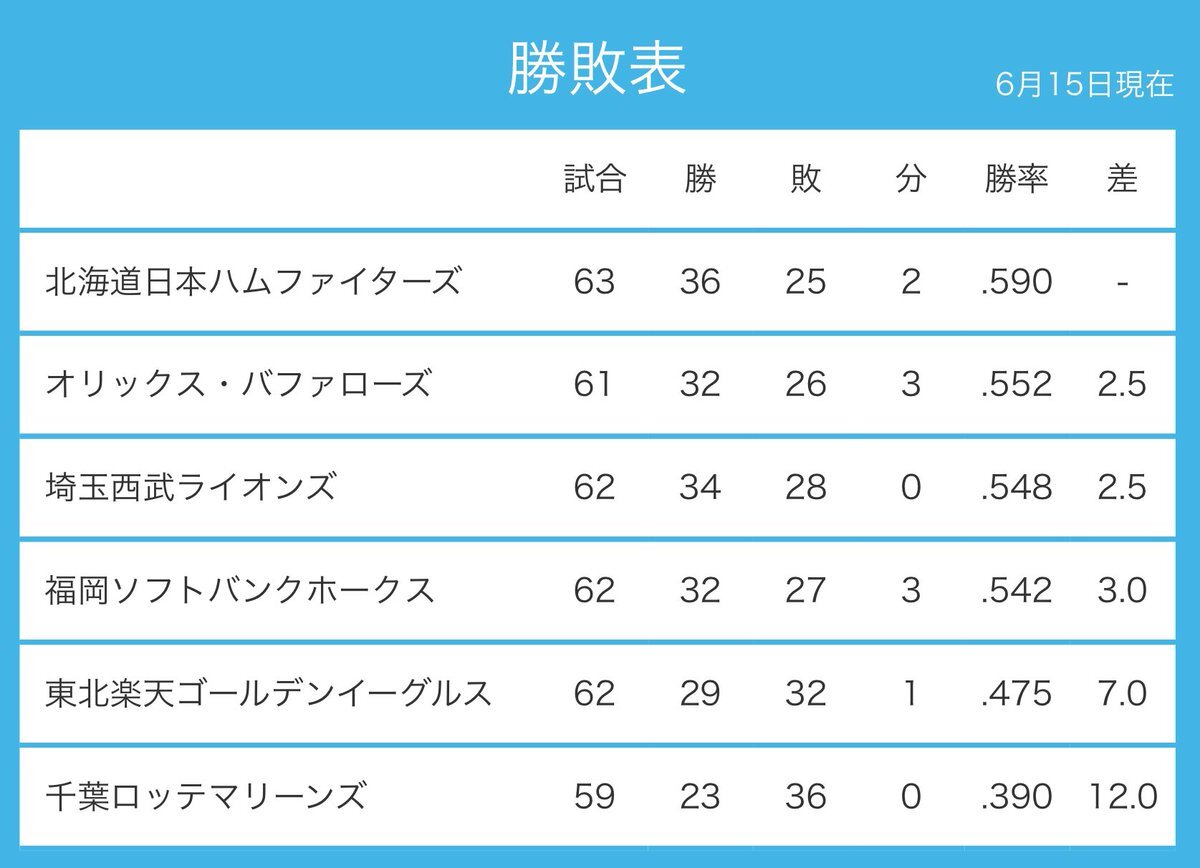
Task: Click the 敗 column header
Action: pyautogui.click(x=806, y=180)
